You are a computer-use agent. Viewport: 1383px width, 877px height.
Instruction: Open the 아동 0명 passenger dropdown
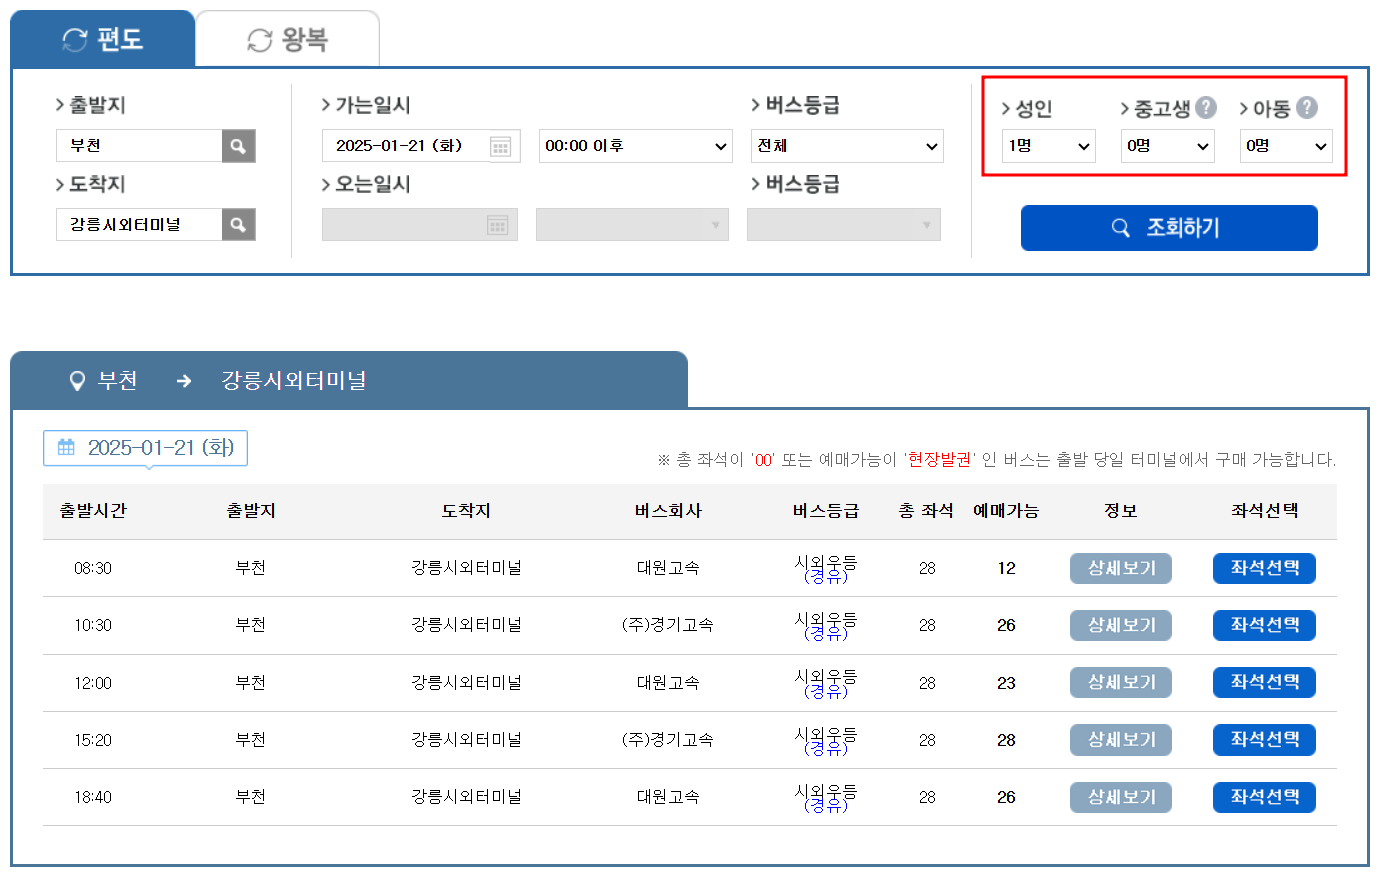pos(1286,146)
